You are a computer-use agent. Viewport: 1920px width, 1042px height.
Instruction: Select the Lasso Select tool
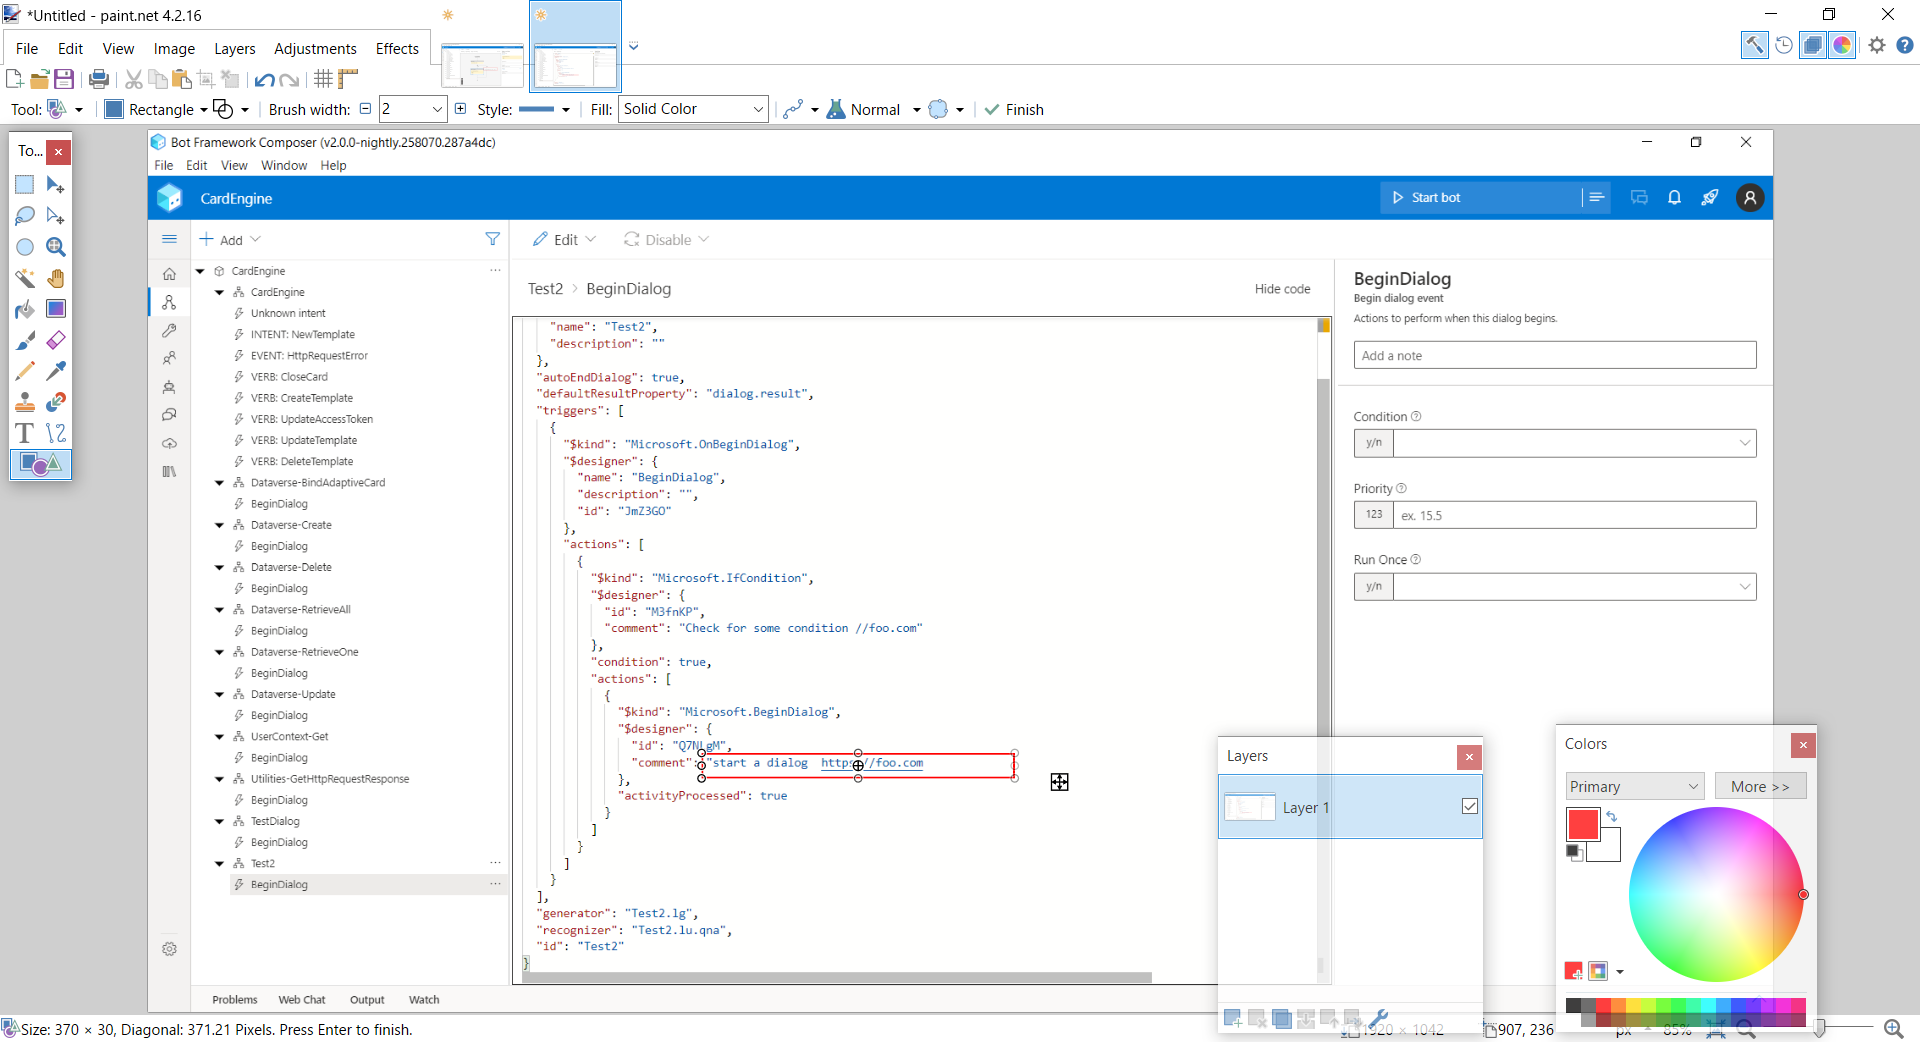pyautogui.click(x=24, y=216)
